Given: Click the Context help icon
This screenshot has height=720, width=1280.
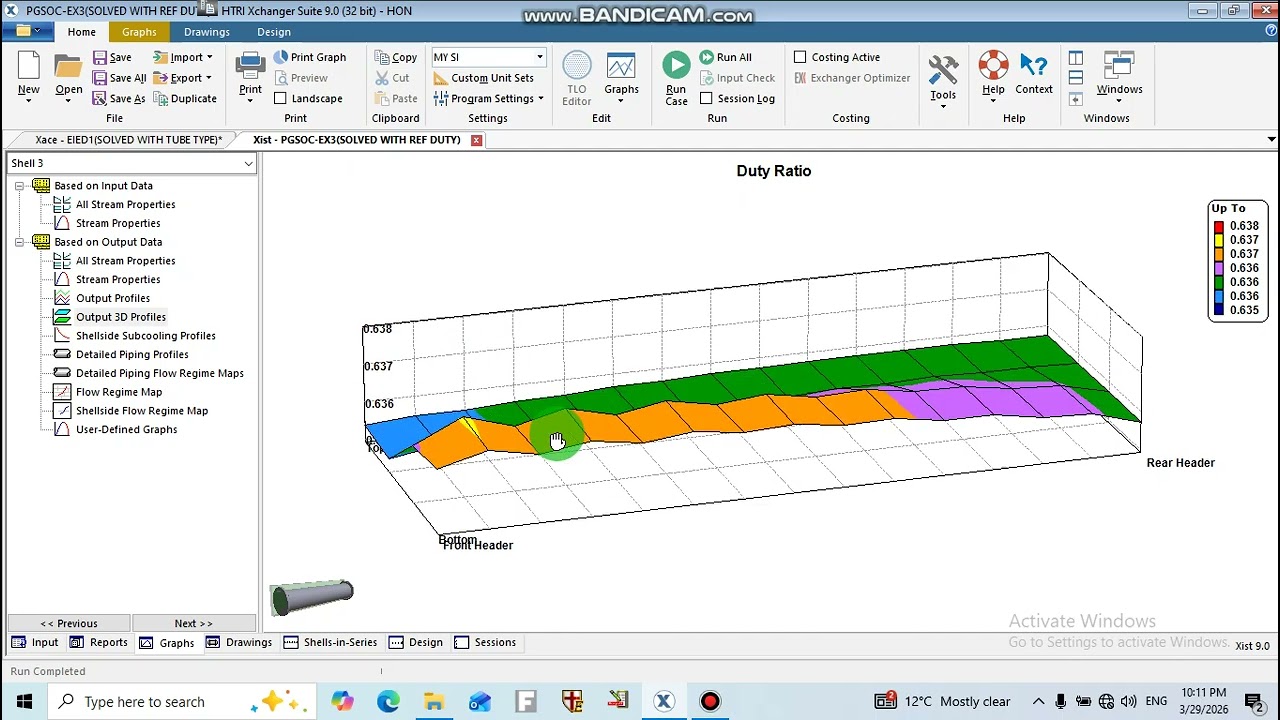Looking at the screenshot, I should pos(1034,66).
